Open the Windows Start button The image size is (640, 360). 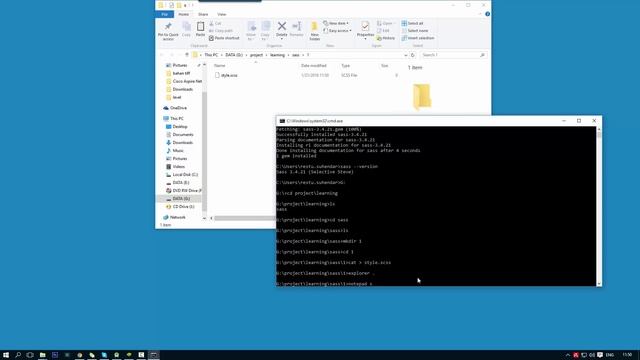click(x=6, y=355)
